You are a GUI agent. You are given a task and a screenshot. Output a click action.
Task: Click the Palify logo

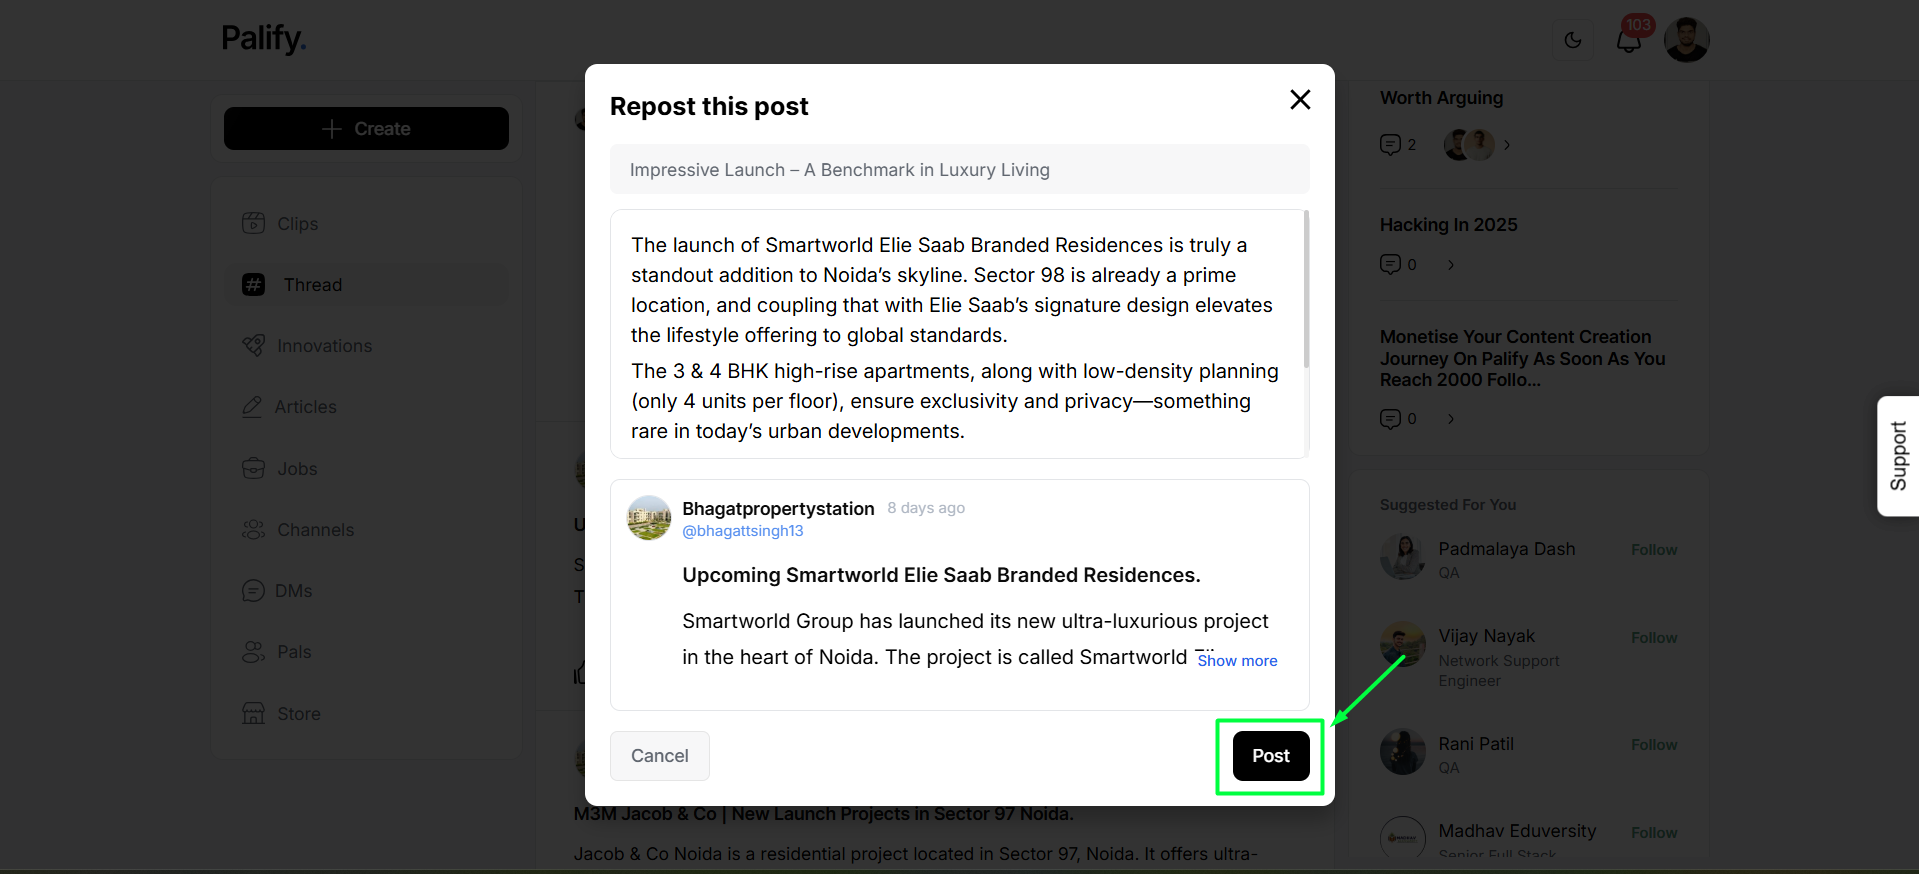pos(263,39)
